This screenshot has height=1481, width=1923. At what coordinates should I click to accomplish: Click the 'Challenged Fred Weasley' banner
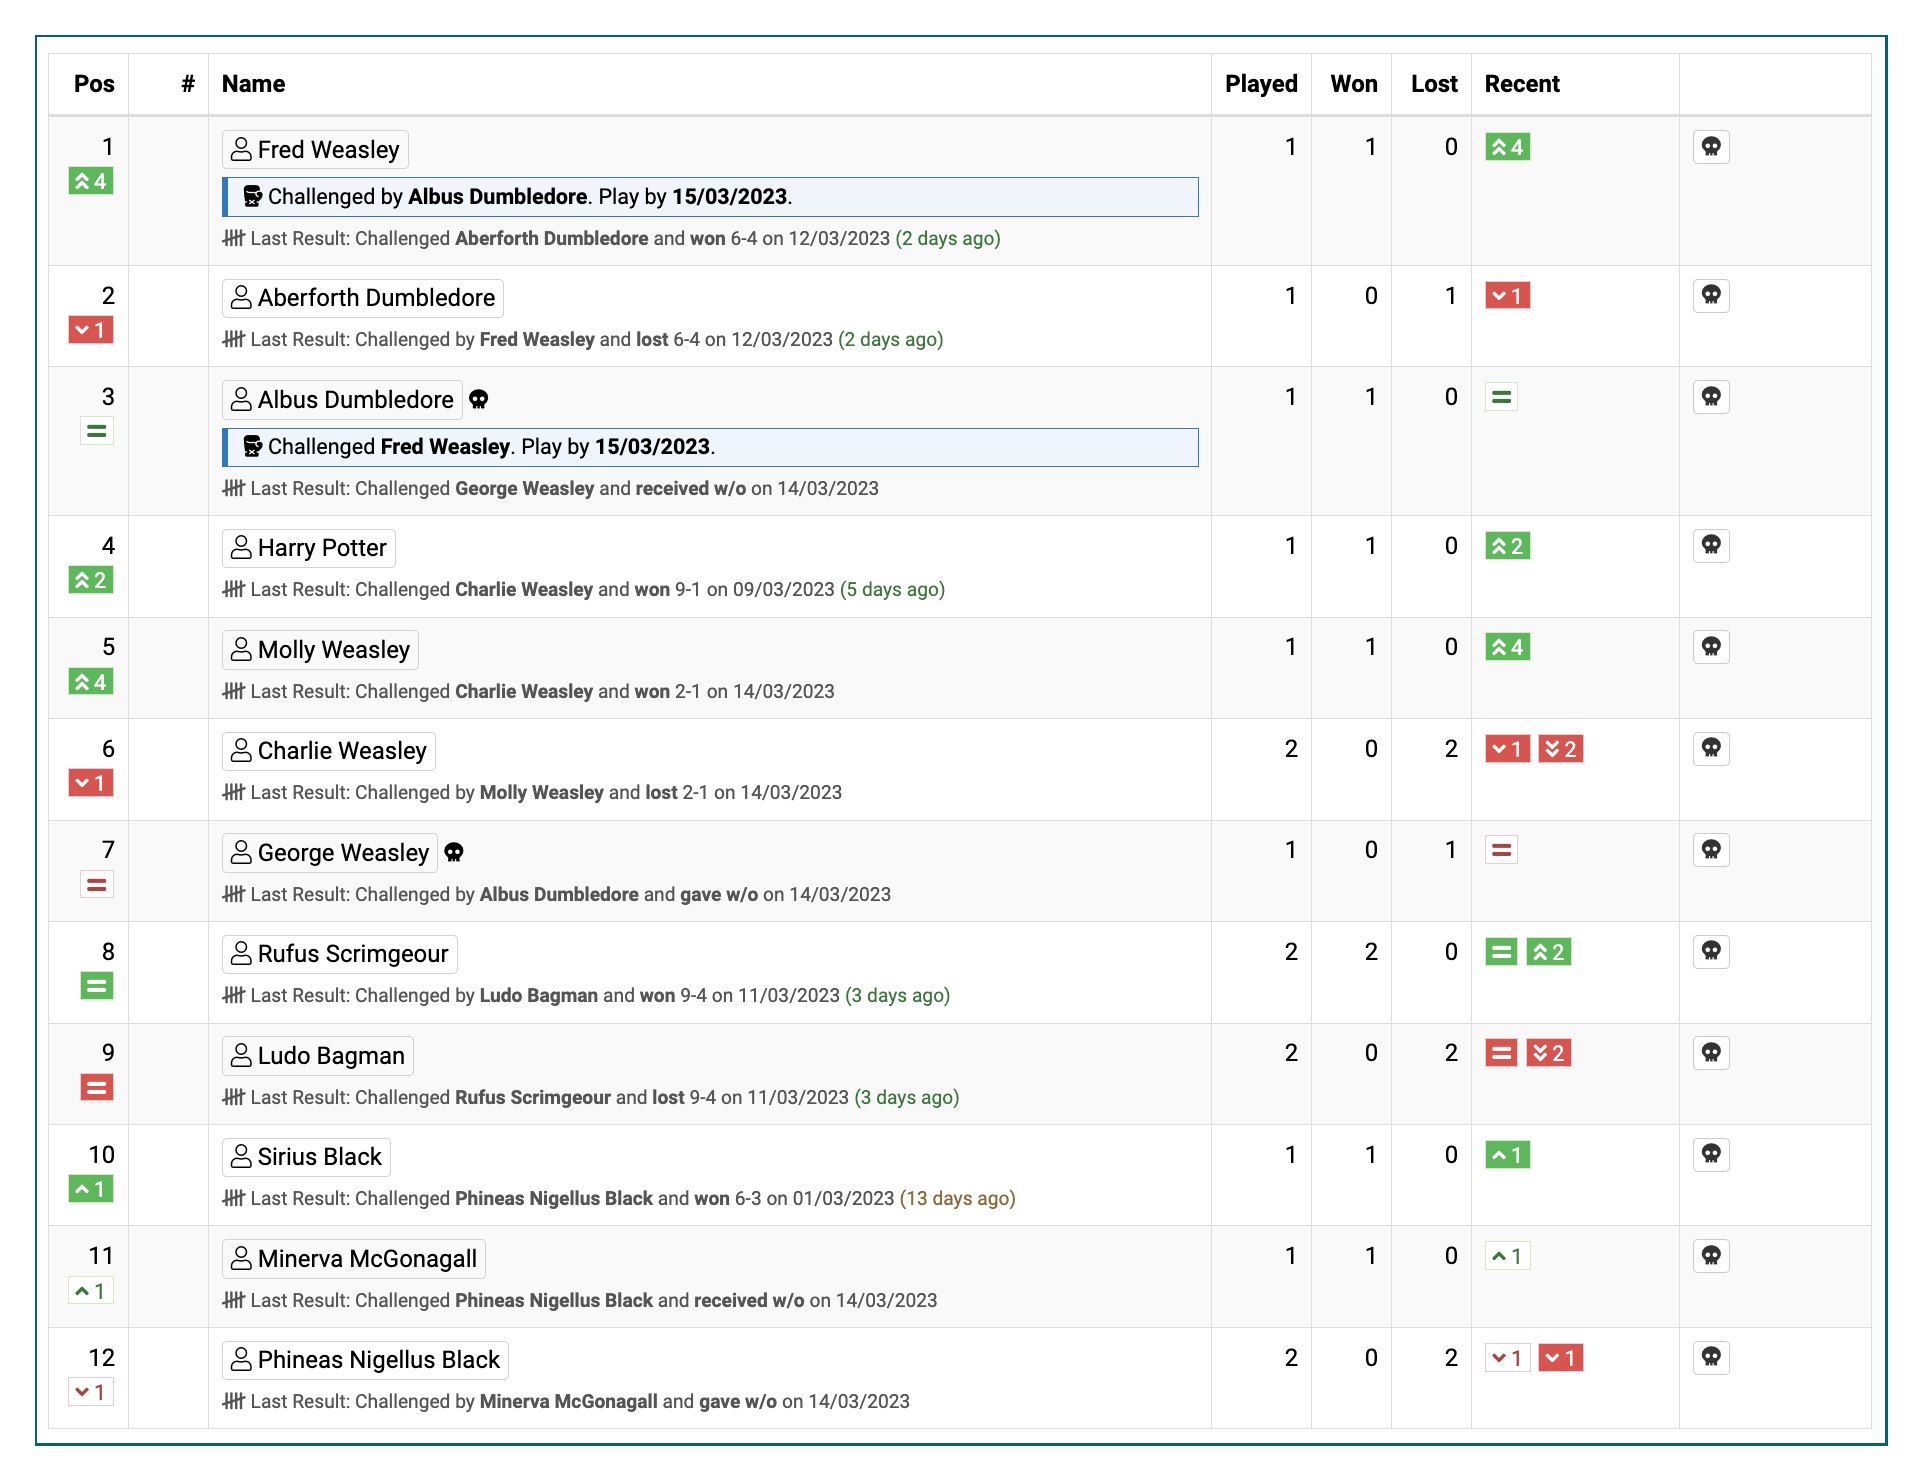click(710, 447)
